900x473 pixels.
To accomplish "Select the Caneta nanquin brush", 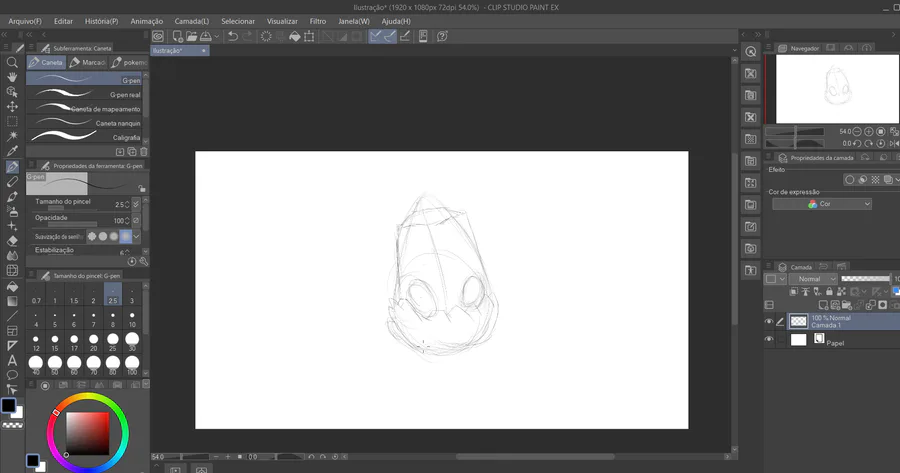I will click(84, 123).
